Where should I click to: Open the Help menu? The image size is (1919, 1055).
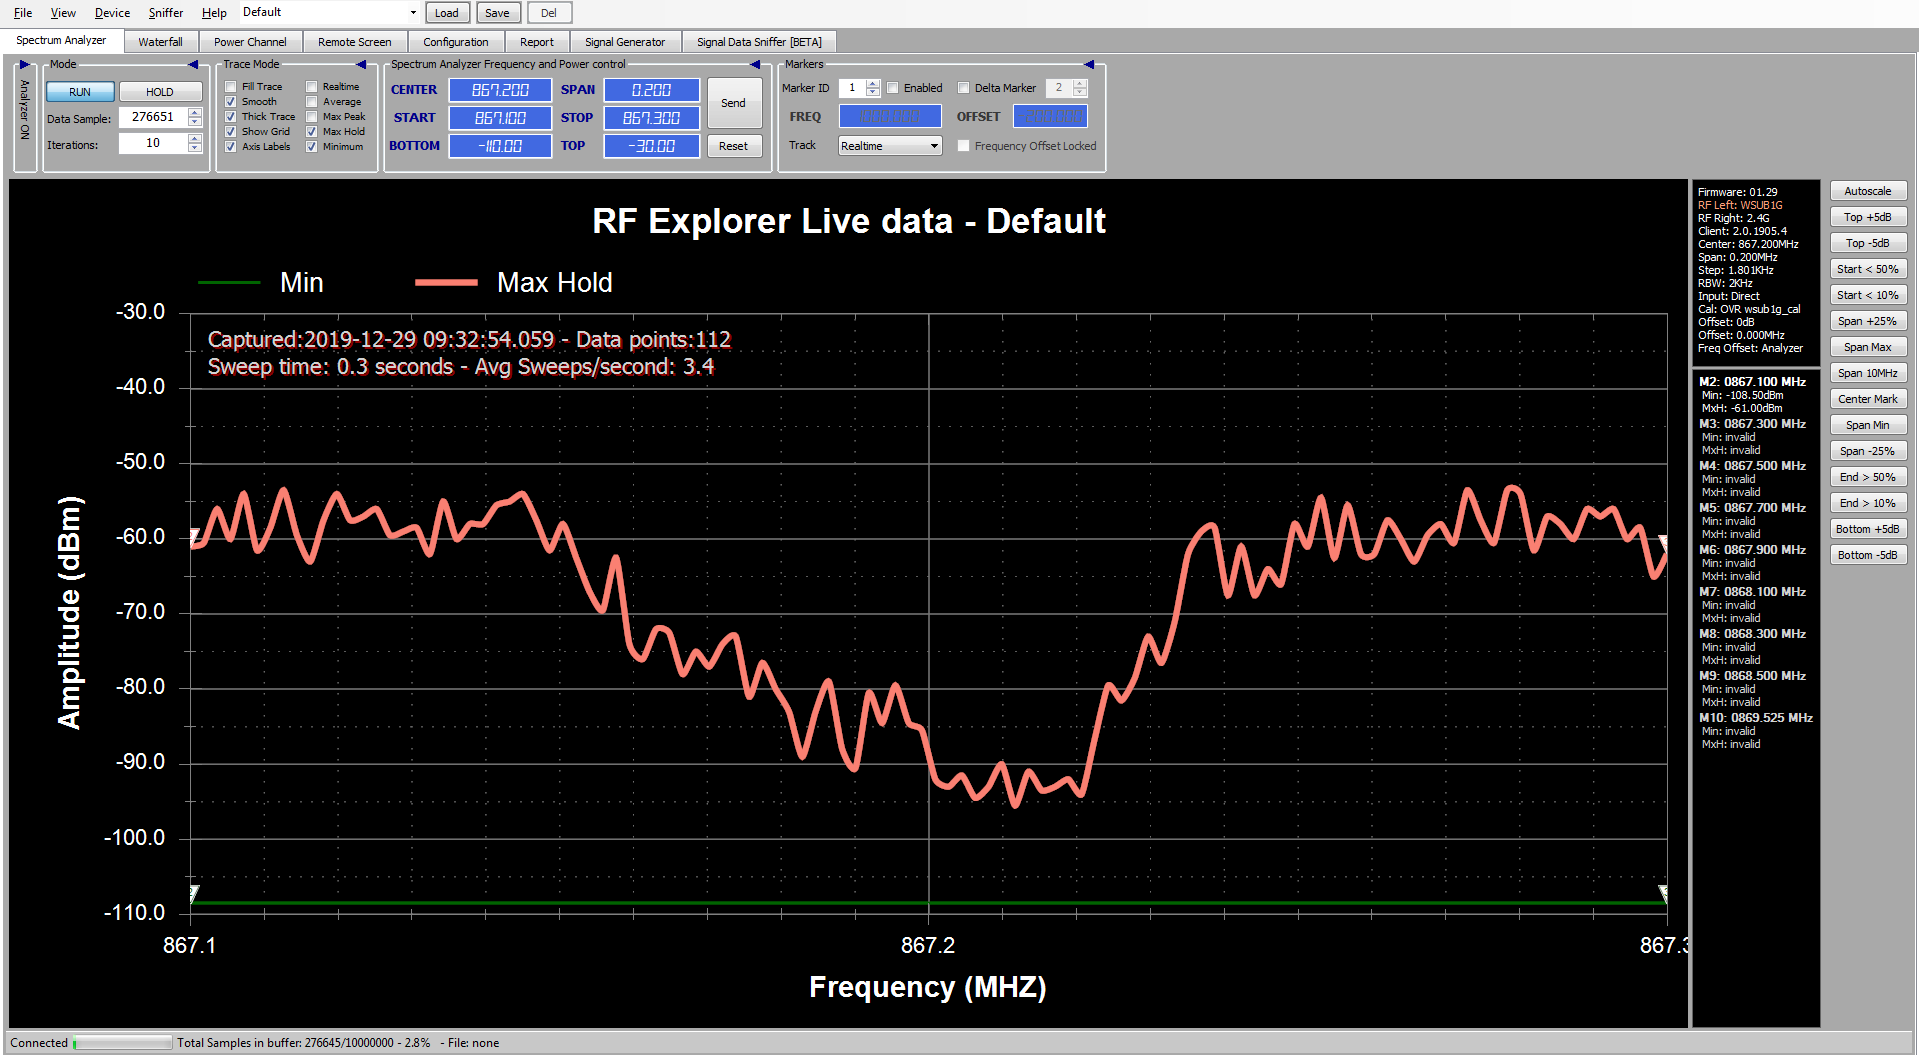tap(214, 13)
